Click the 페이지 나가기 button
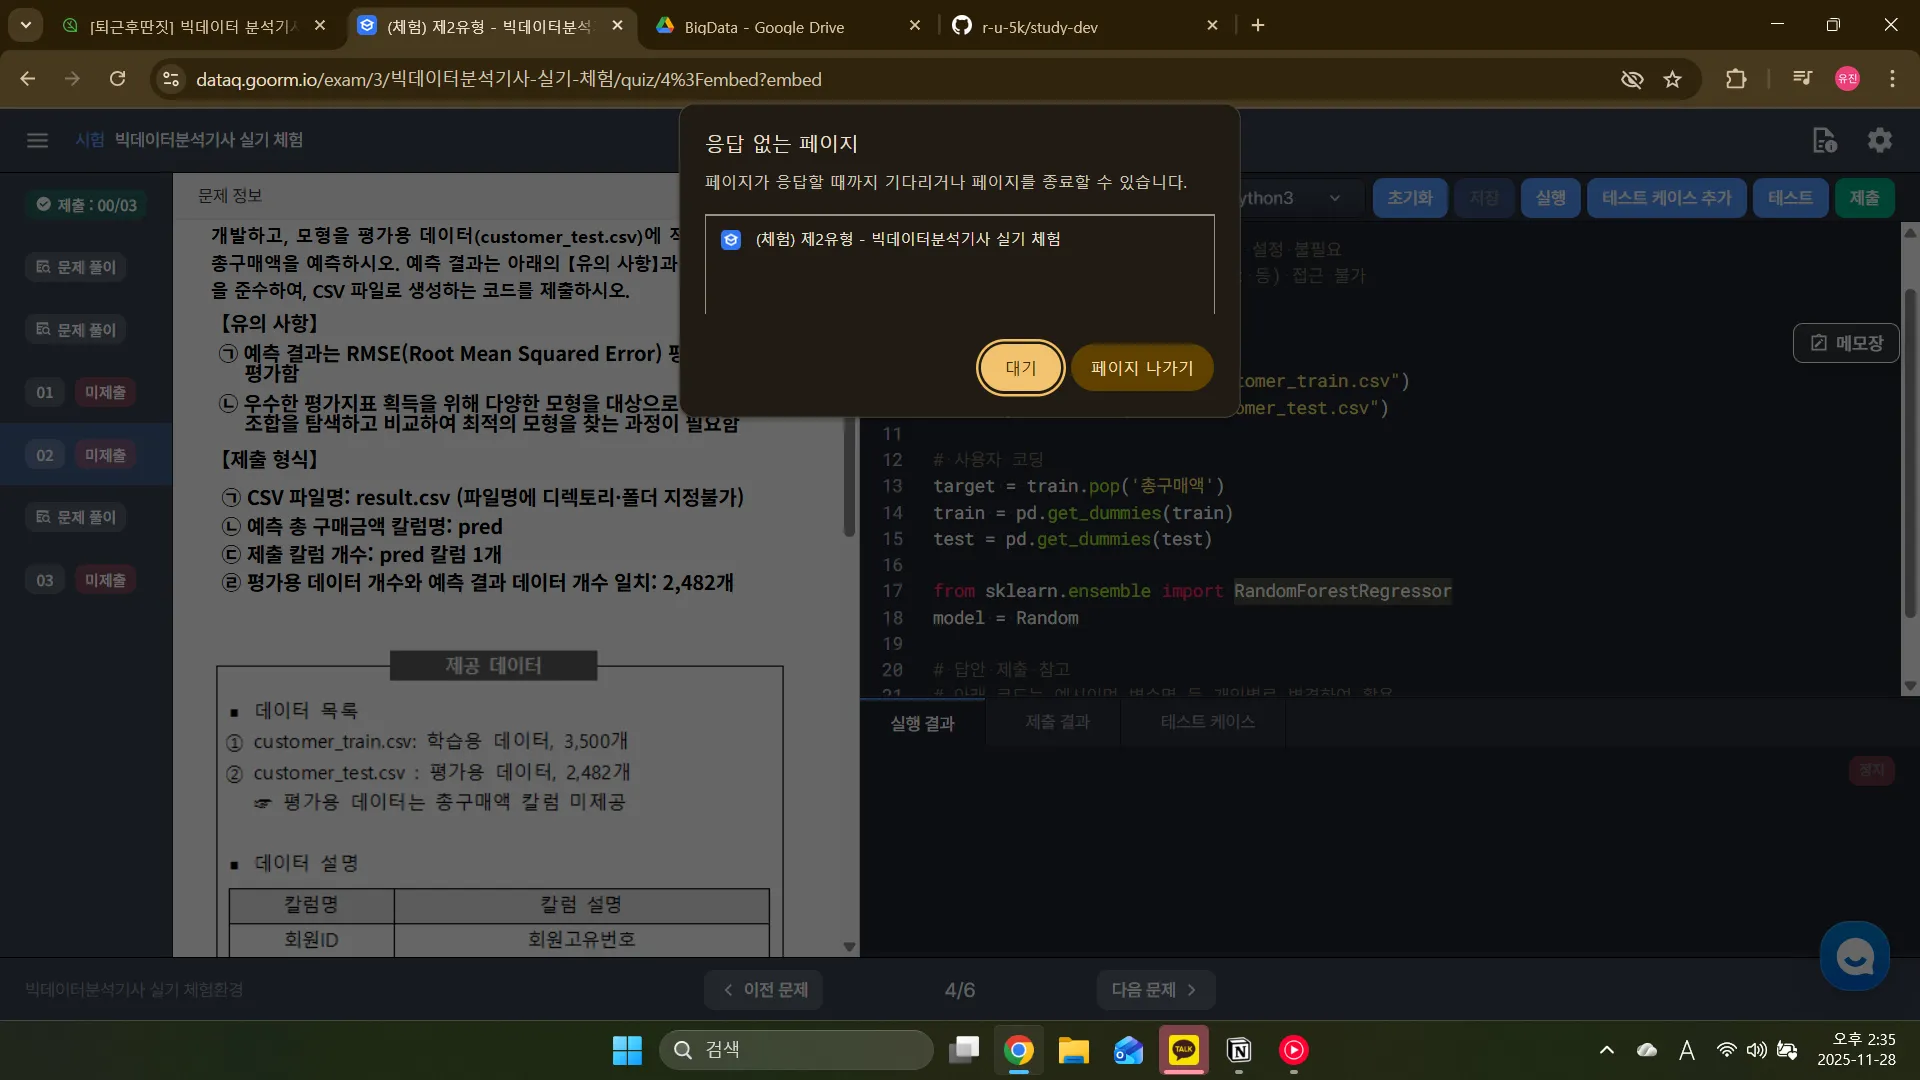 point(1142,368)
